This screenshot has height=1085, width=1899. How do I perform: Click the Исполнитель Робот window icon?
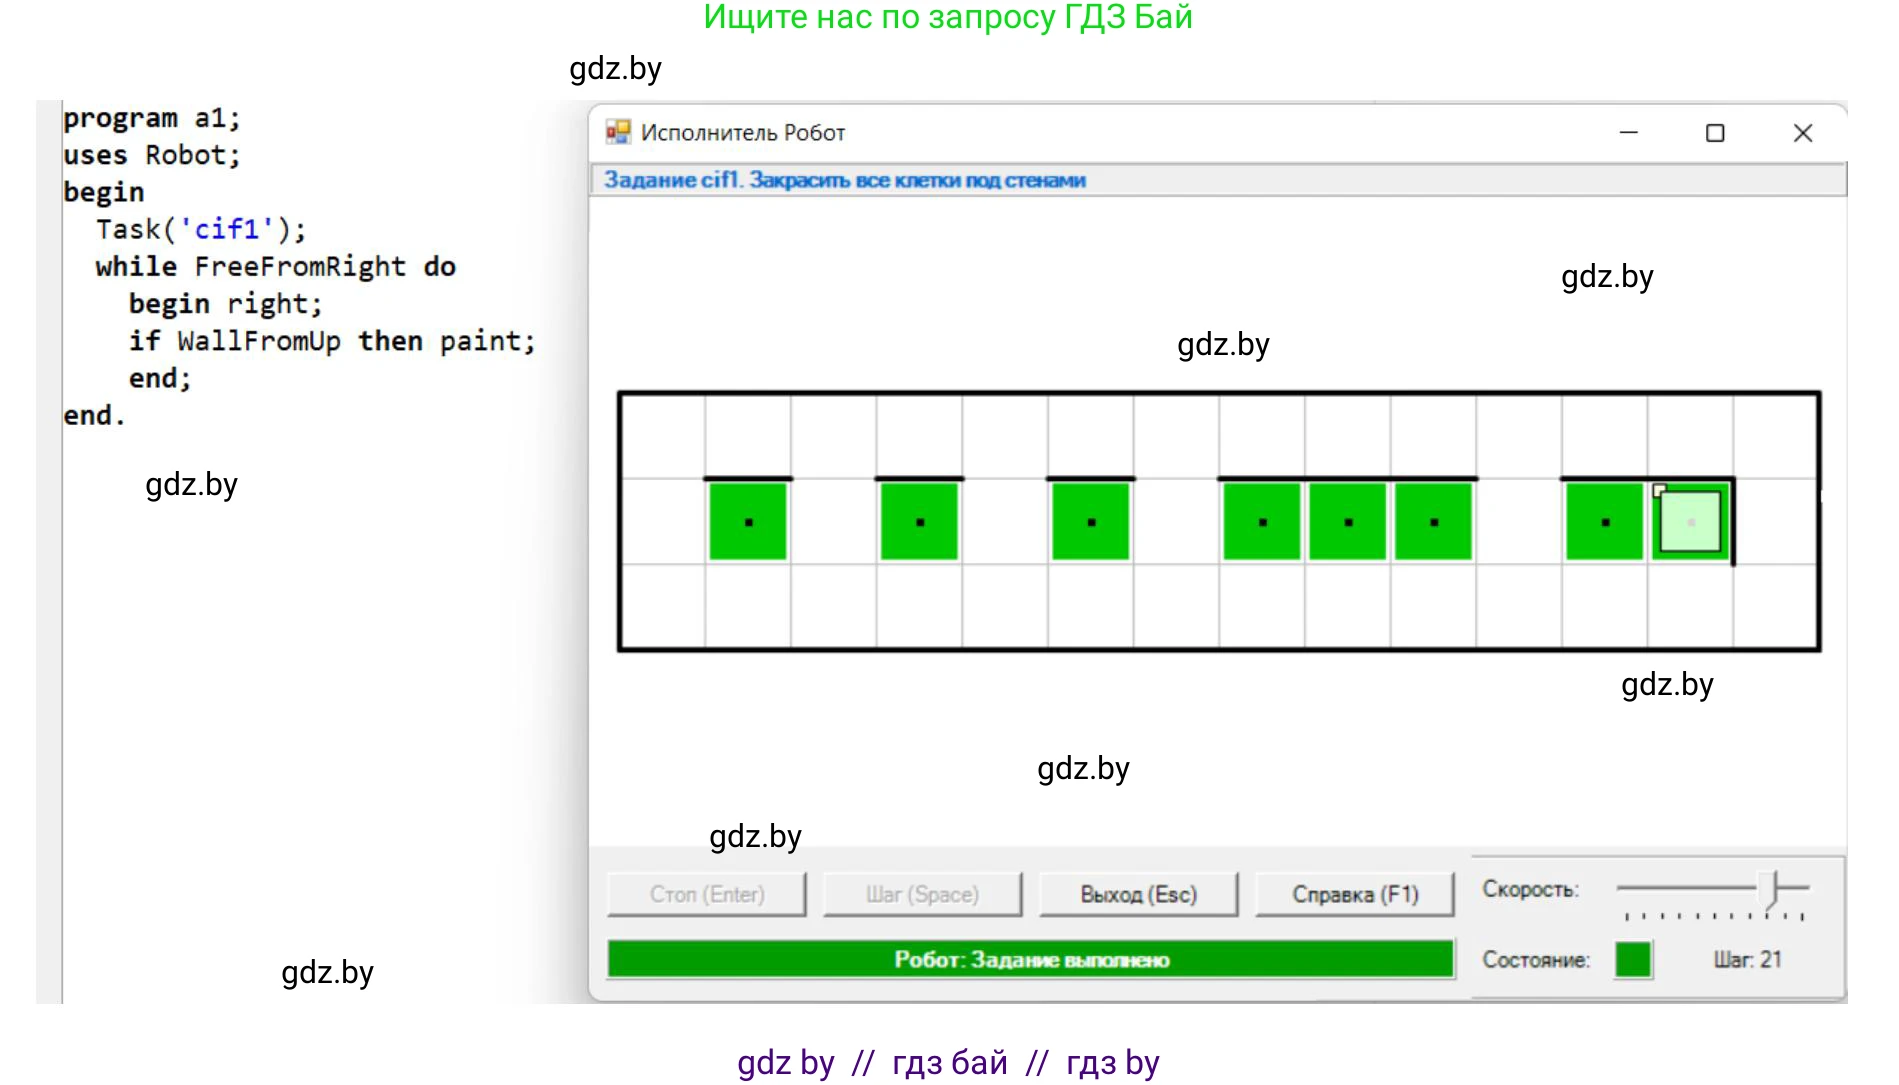point(618,132)
